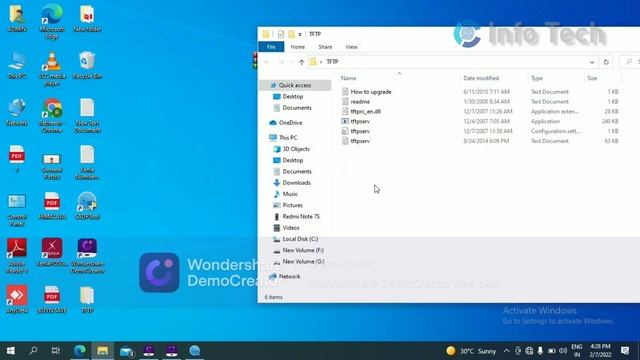Open Pictures in navigation pane
The width and height of the screenshot is (640, 360).
coord(292,205)
